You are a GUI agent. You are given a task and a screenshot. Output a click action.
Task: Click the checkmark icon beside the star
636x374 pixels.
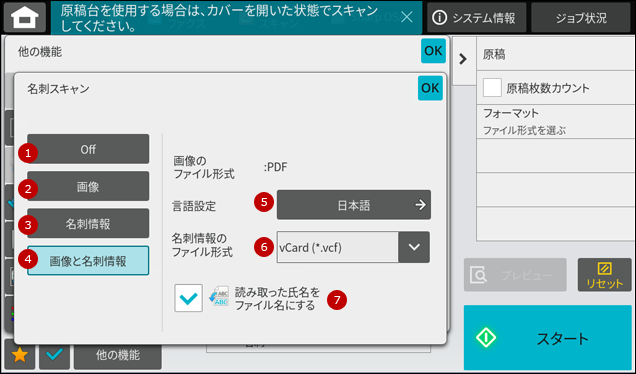(54, 355)
